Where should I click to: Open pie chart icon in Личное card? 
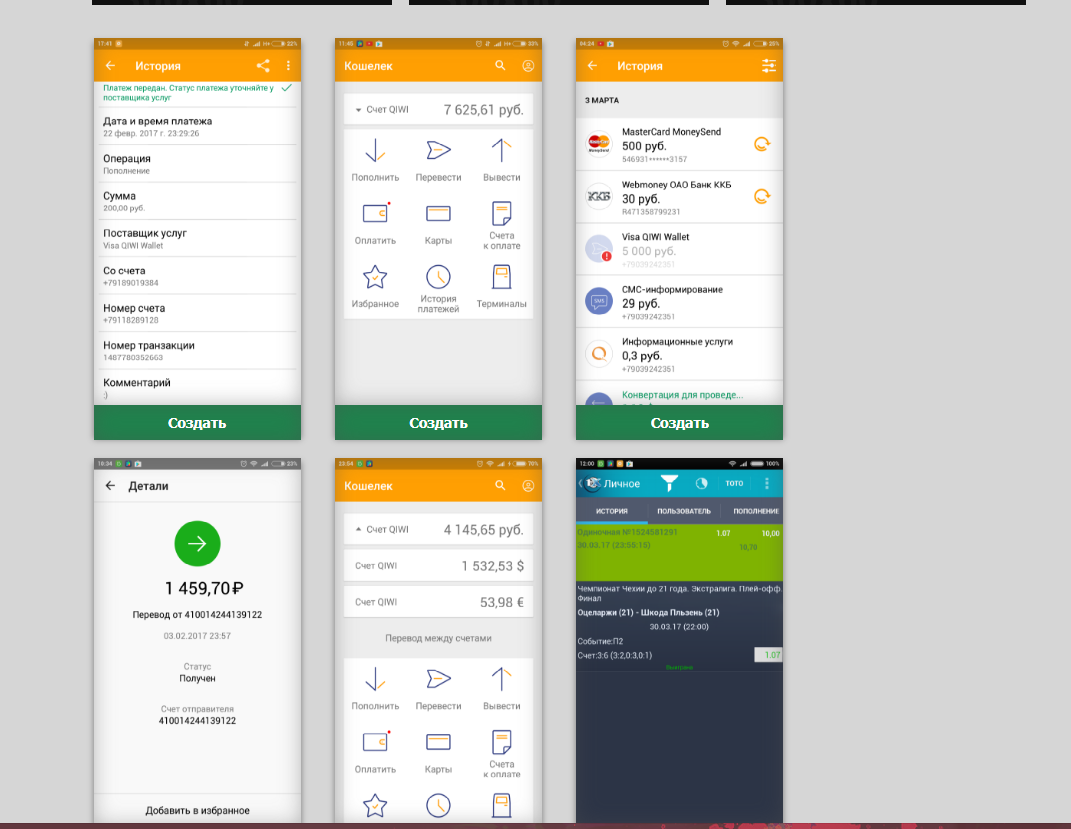point(701,483)
